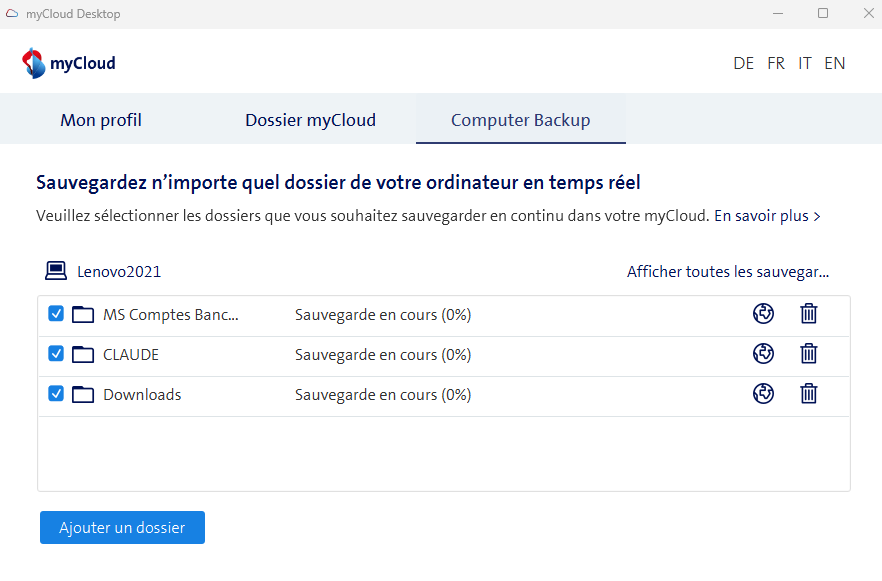This screenshot has width=882, height=581.
Task: Open the Dossier myCloud tab
Action: pyautogui.click(x=310, y=120)
